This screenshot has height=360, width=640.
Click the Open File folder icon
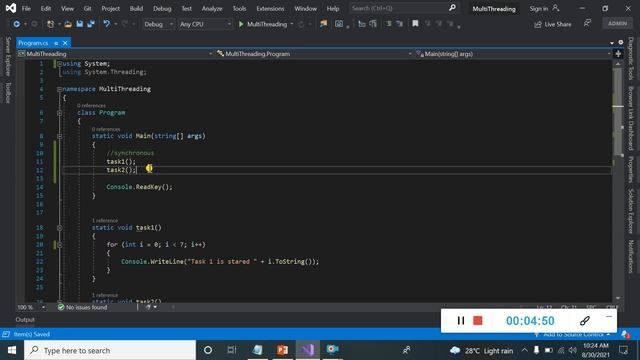point(68,24)
